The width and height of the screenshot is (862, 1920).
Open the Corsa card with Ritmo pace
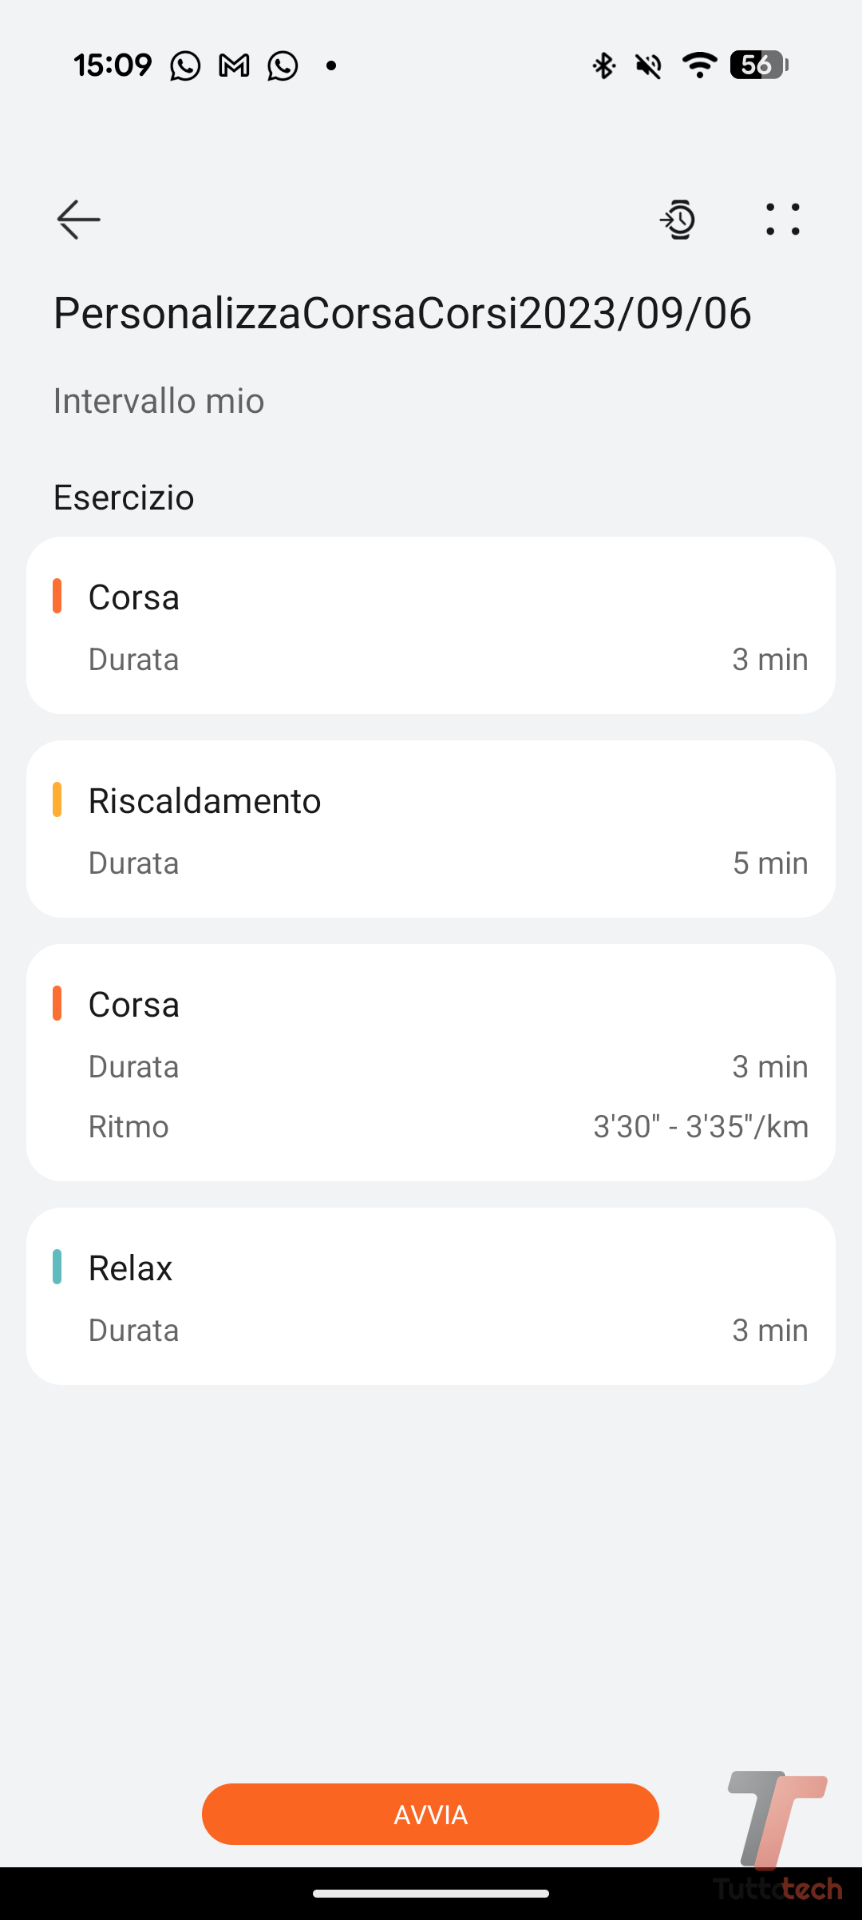tap(430, 1062)
